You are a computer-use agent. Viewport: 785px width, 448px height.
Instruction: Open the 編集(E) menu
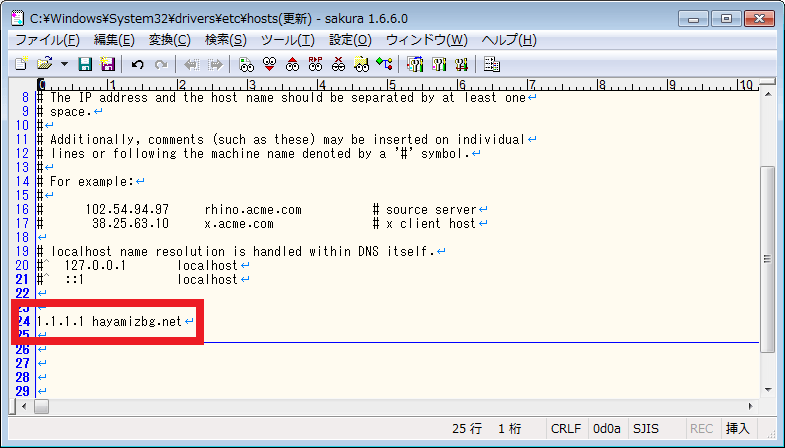coord(114,40)
